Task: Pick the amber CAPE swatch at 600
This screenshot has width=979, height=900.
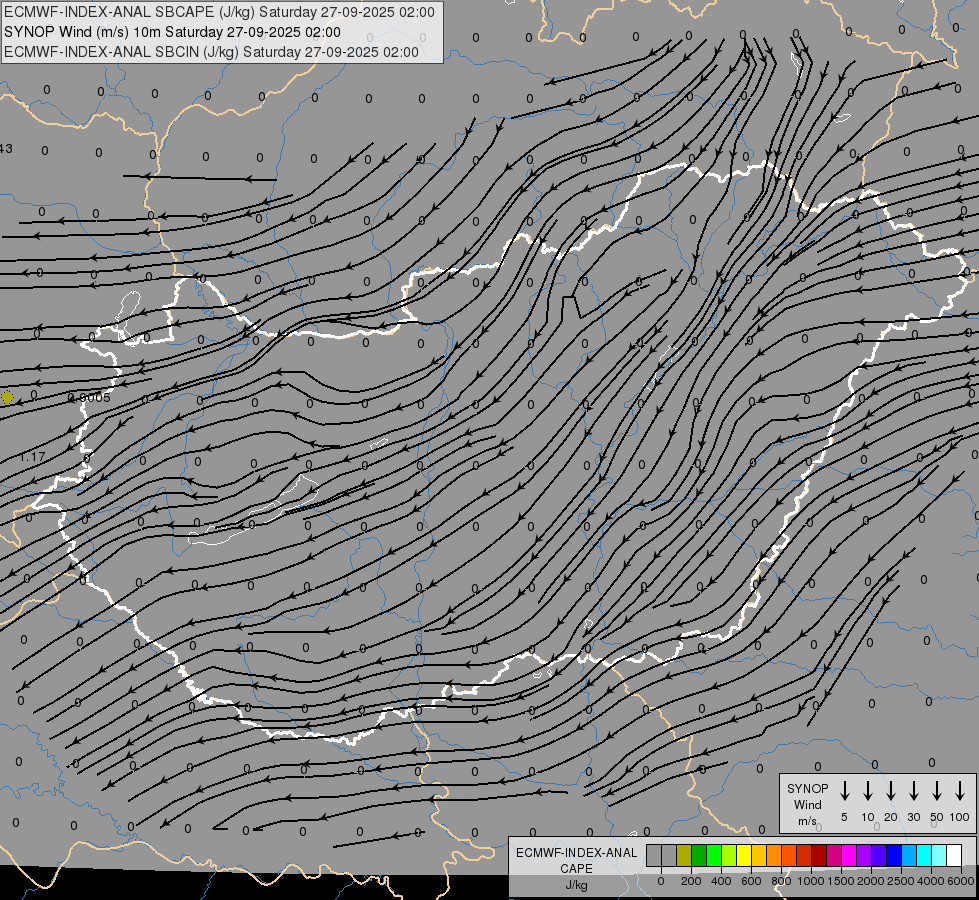Action: [x=759, y=855]
